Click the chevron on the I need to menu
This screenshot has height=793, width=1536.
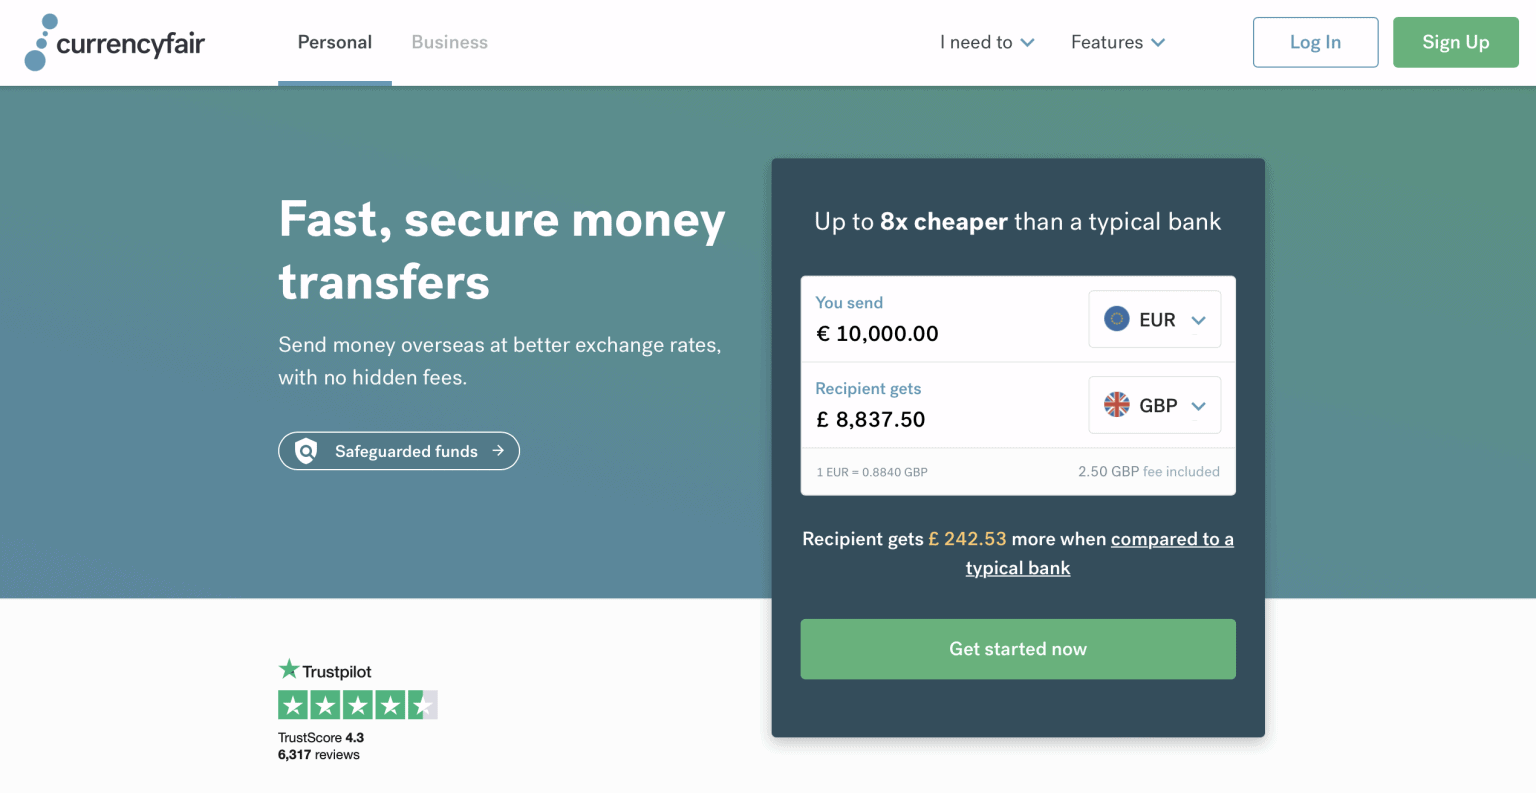[1030, 43]
